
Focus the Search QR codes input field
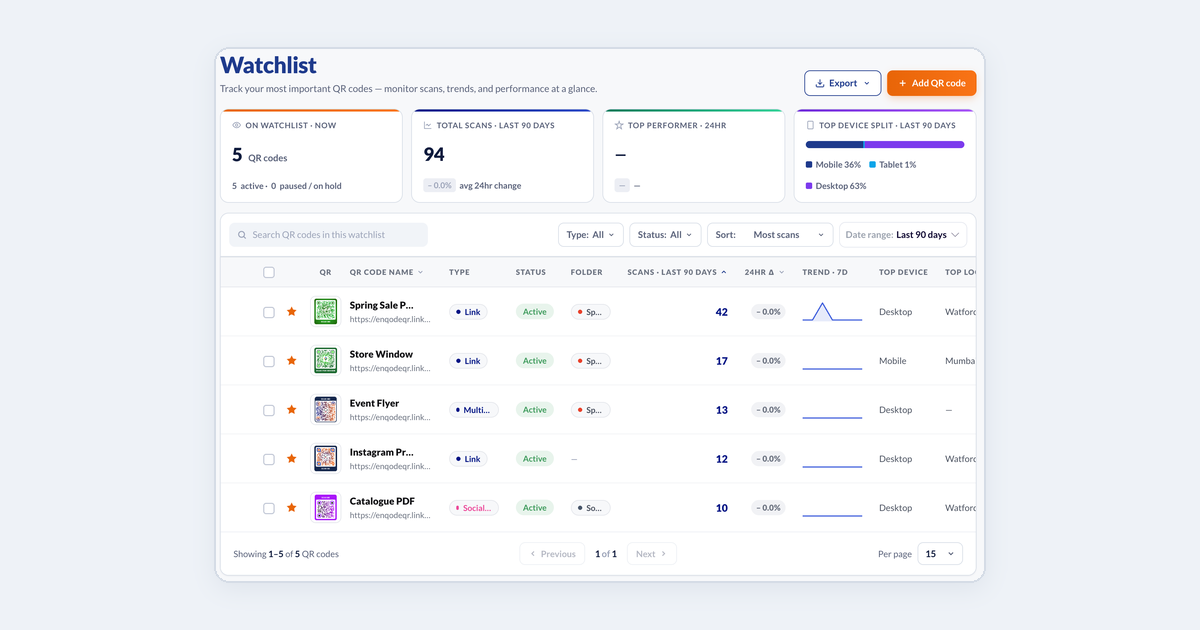click(x=328, y=235)
